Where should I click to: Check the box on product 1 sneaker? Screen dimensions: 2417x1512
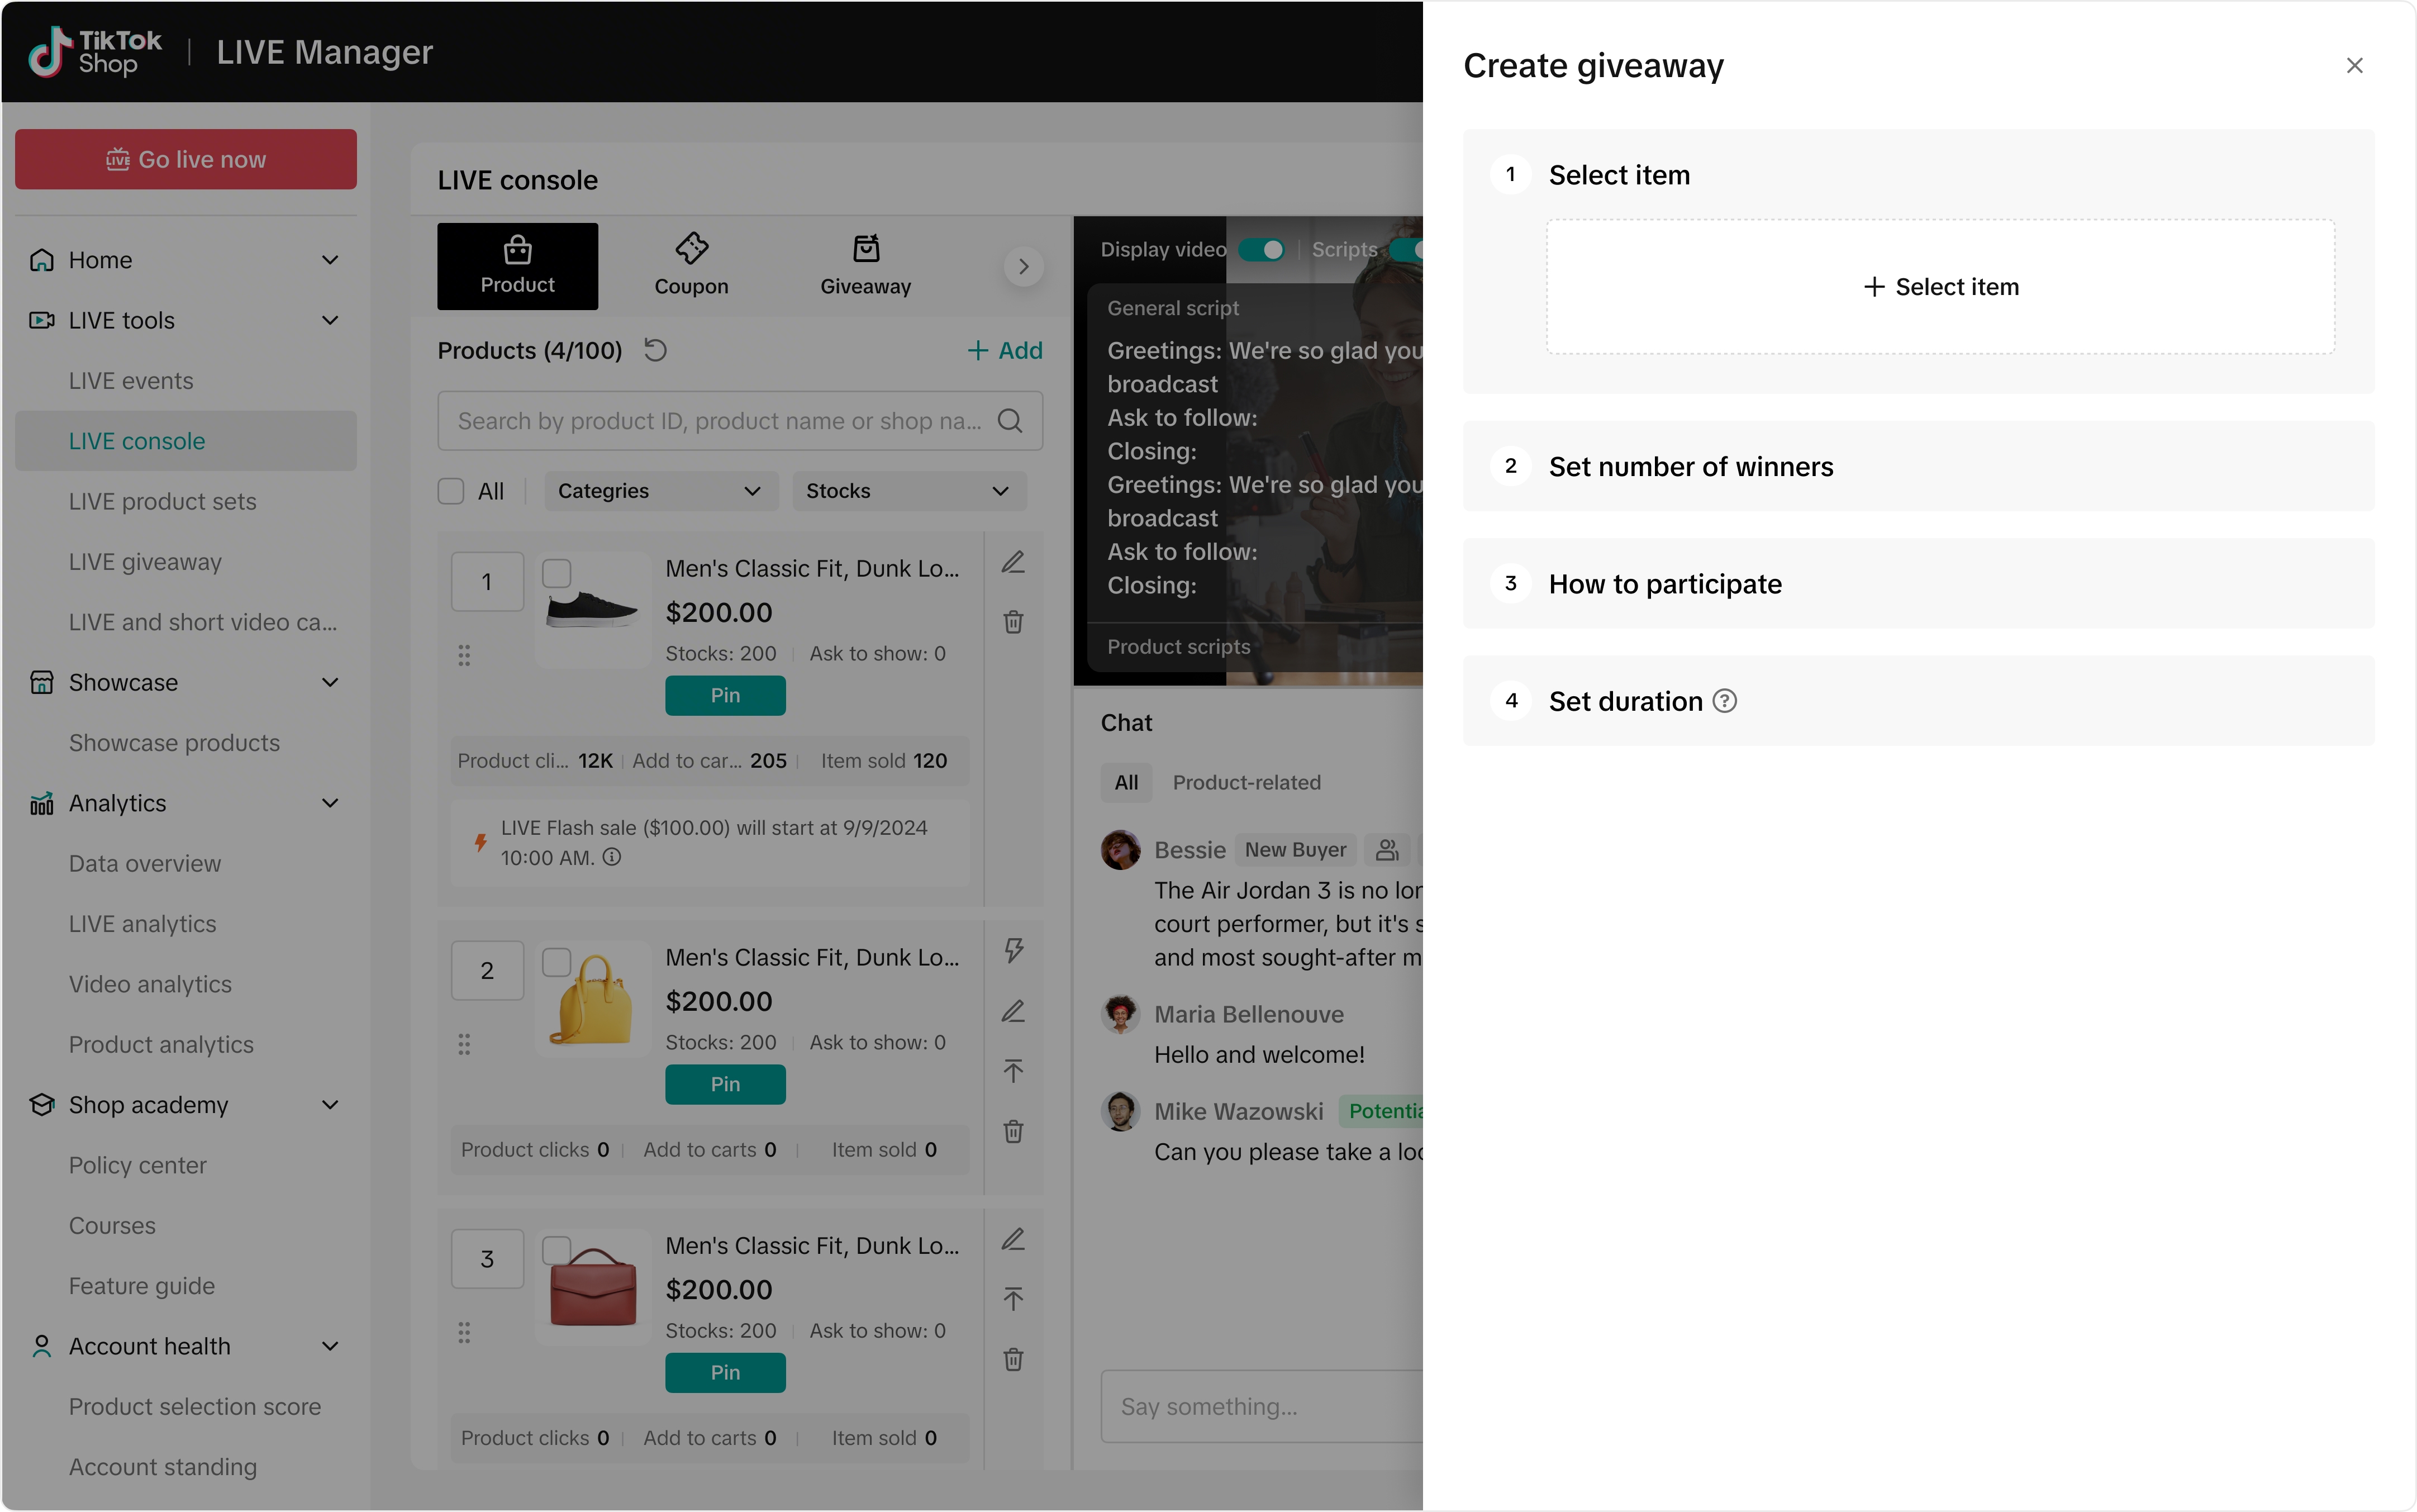[556, 573]
